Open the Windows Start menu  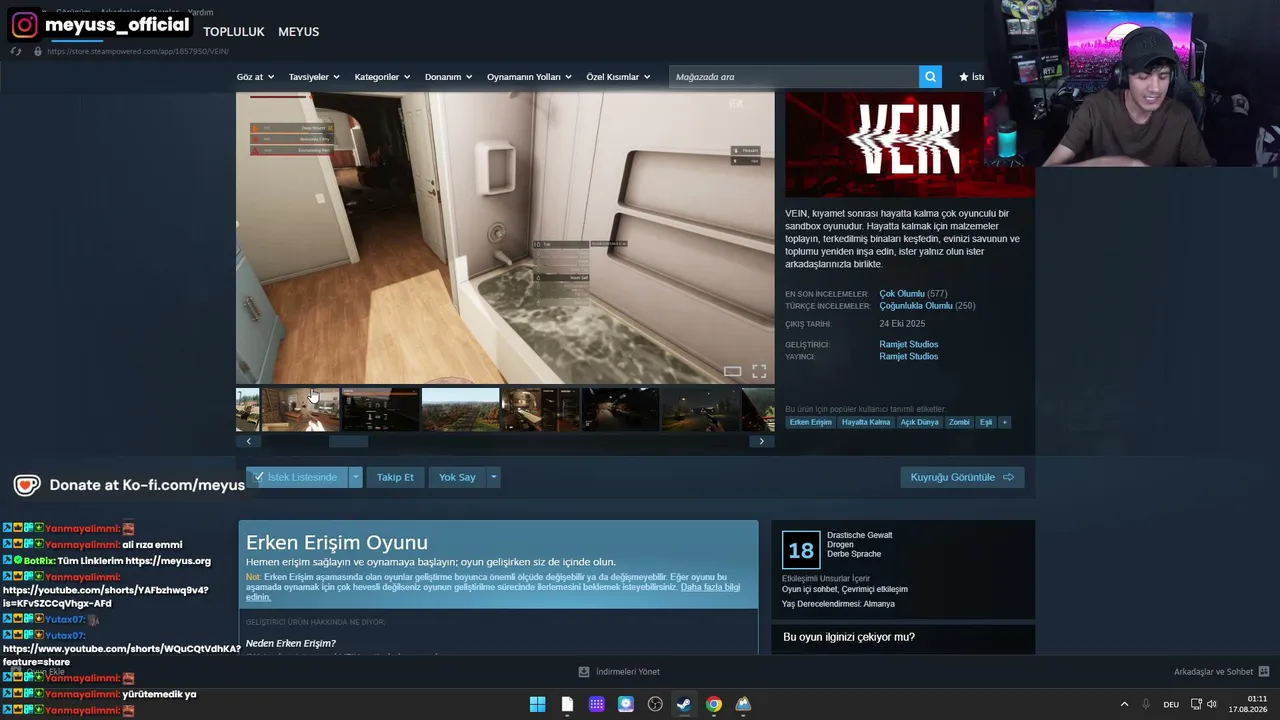(x=537, y=704)
